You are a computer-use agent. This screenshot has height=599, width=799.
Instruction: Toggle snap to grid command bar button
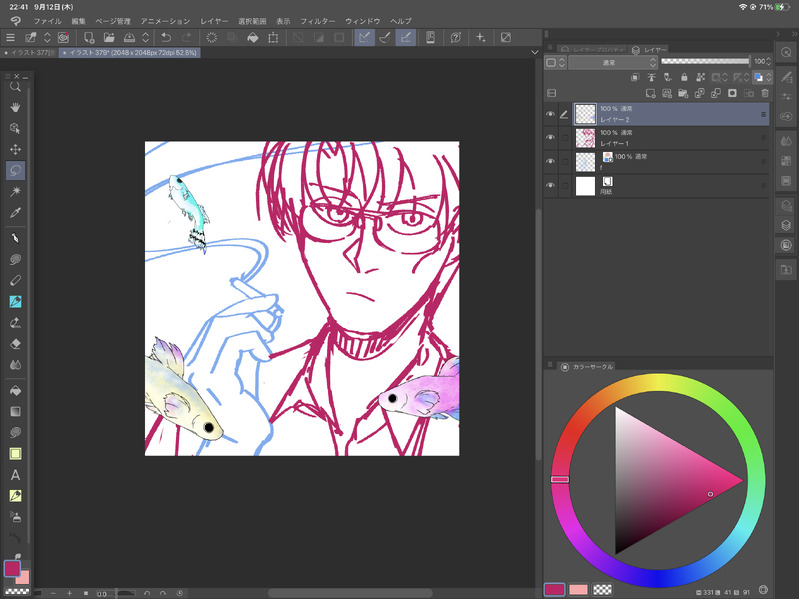click(406, 37)
